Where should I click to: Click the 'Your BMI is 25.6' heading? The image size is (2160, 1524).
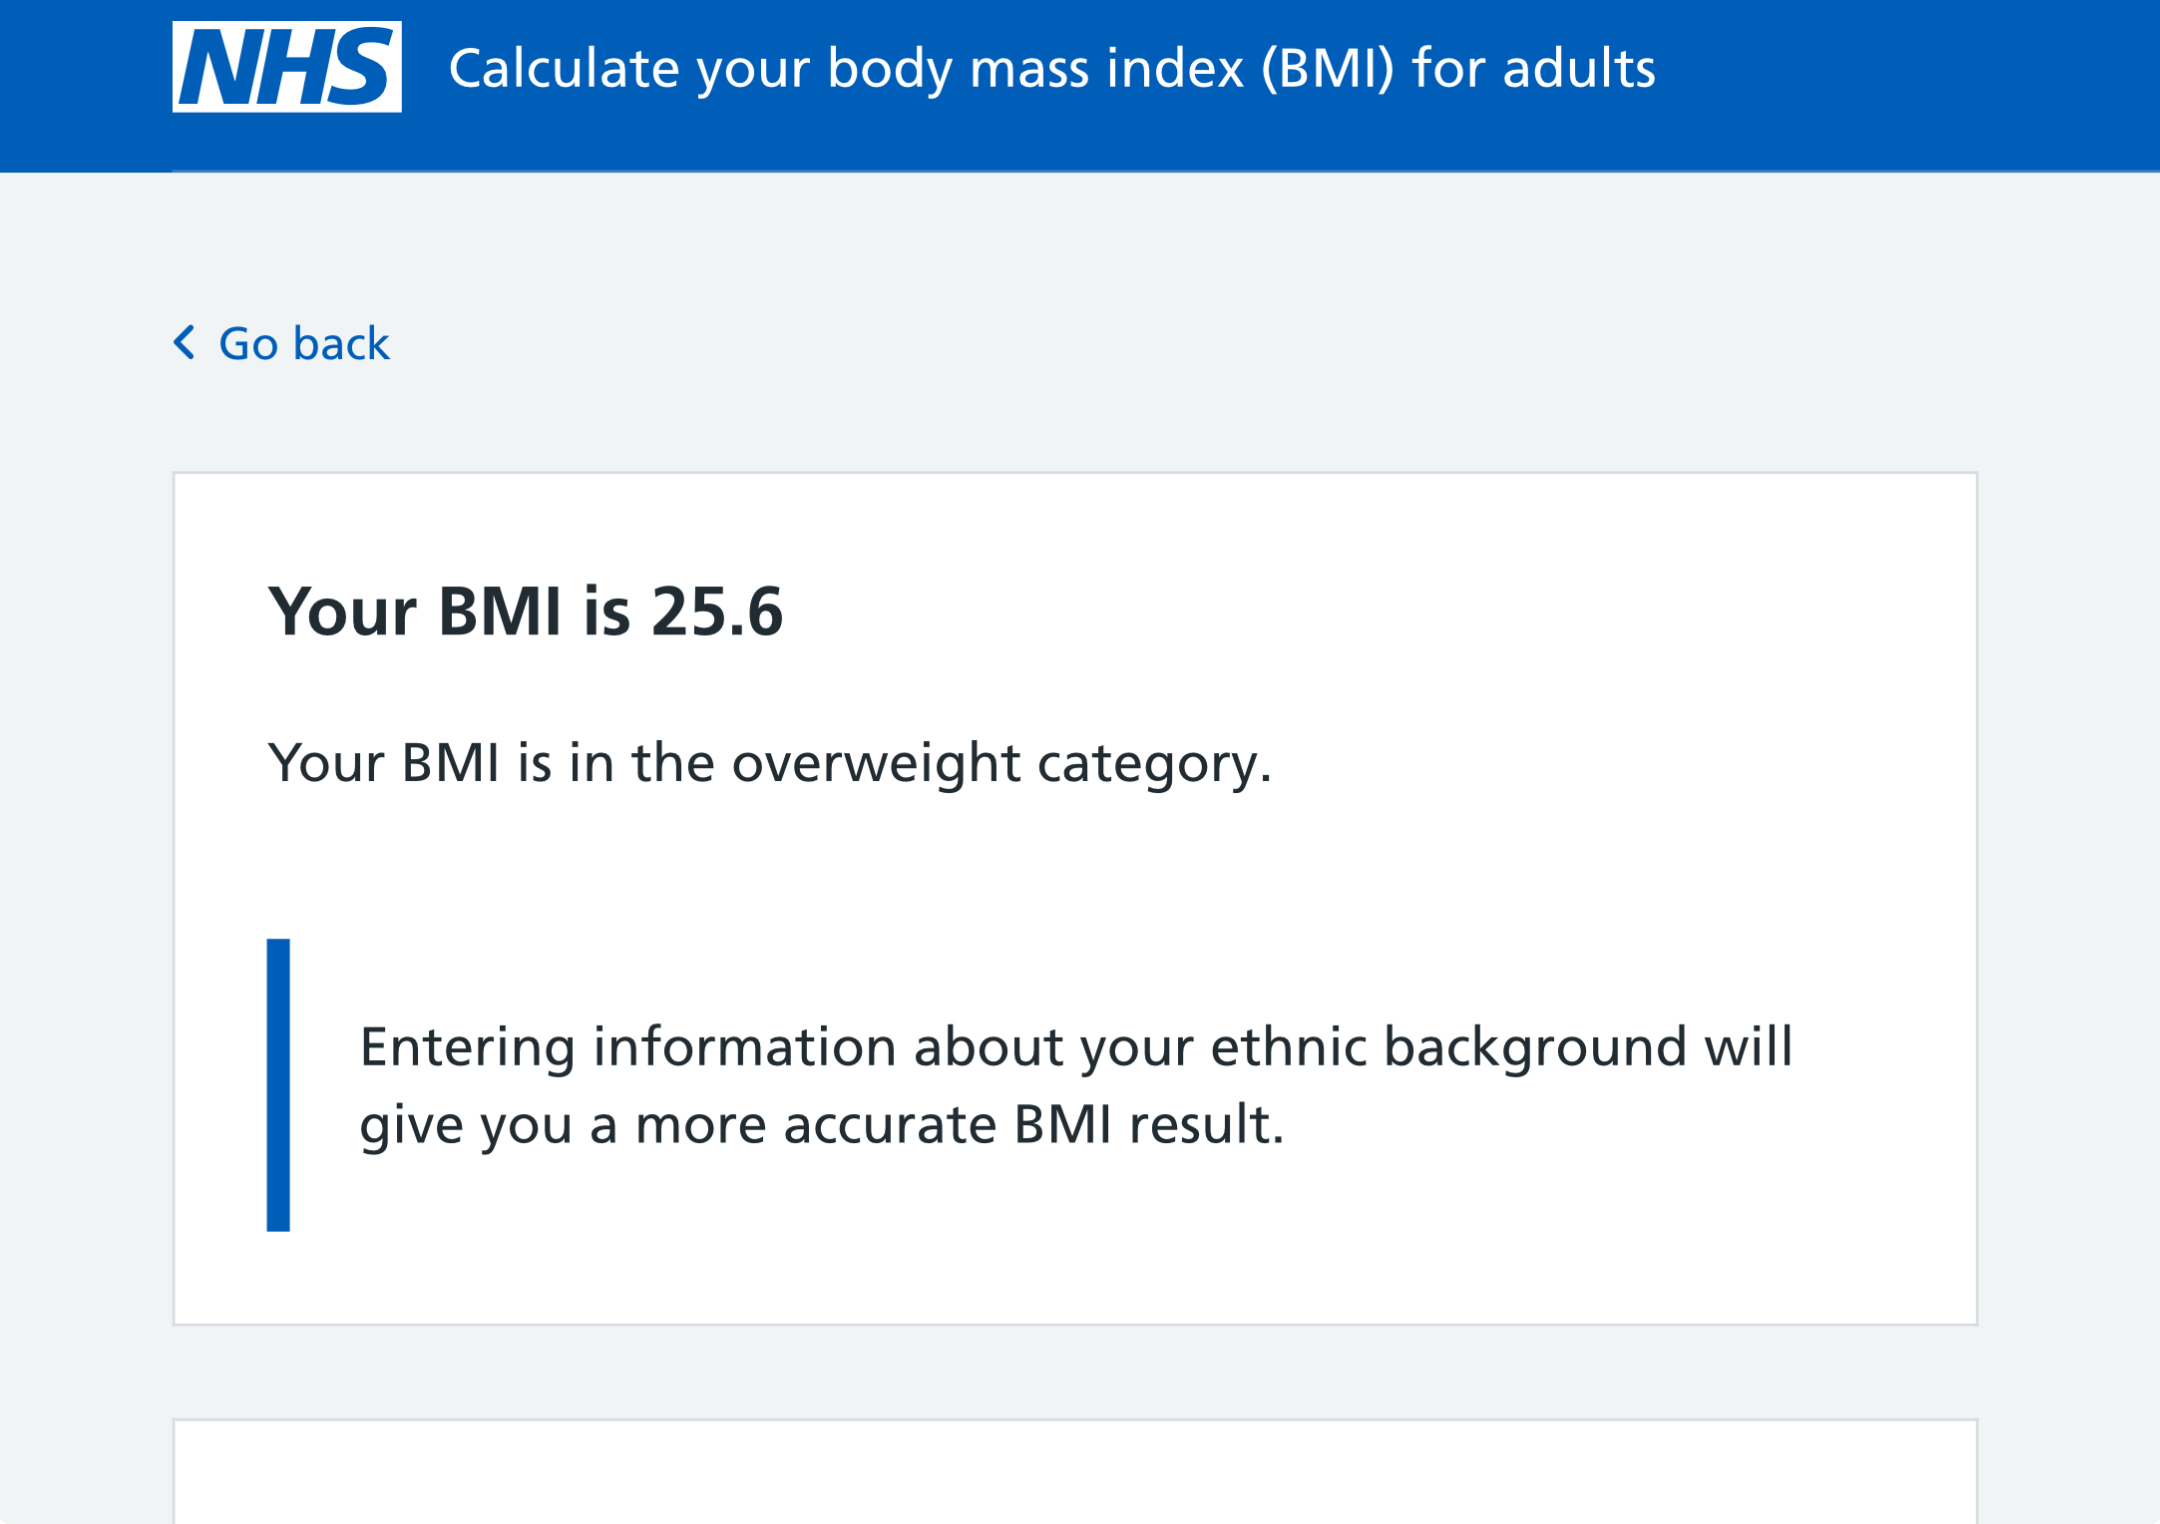(x=525, y=611)
